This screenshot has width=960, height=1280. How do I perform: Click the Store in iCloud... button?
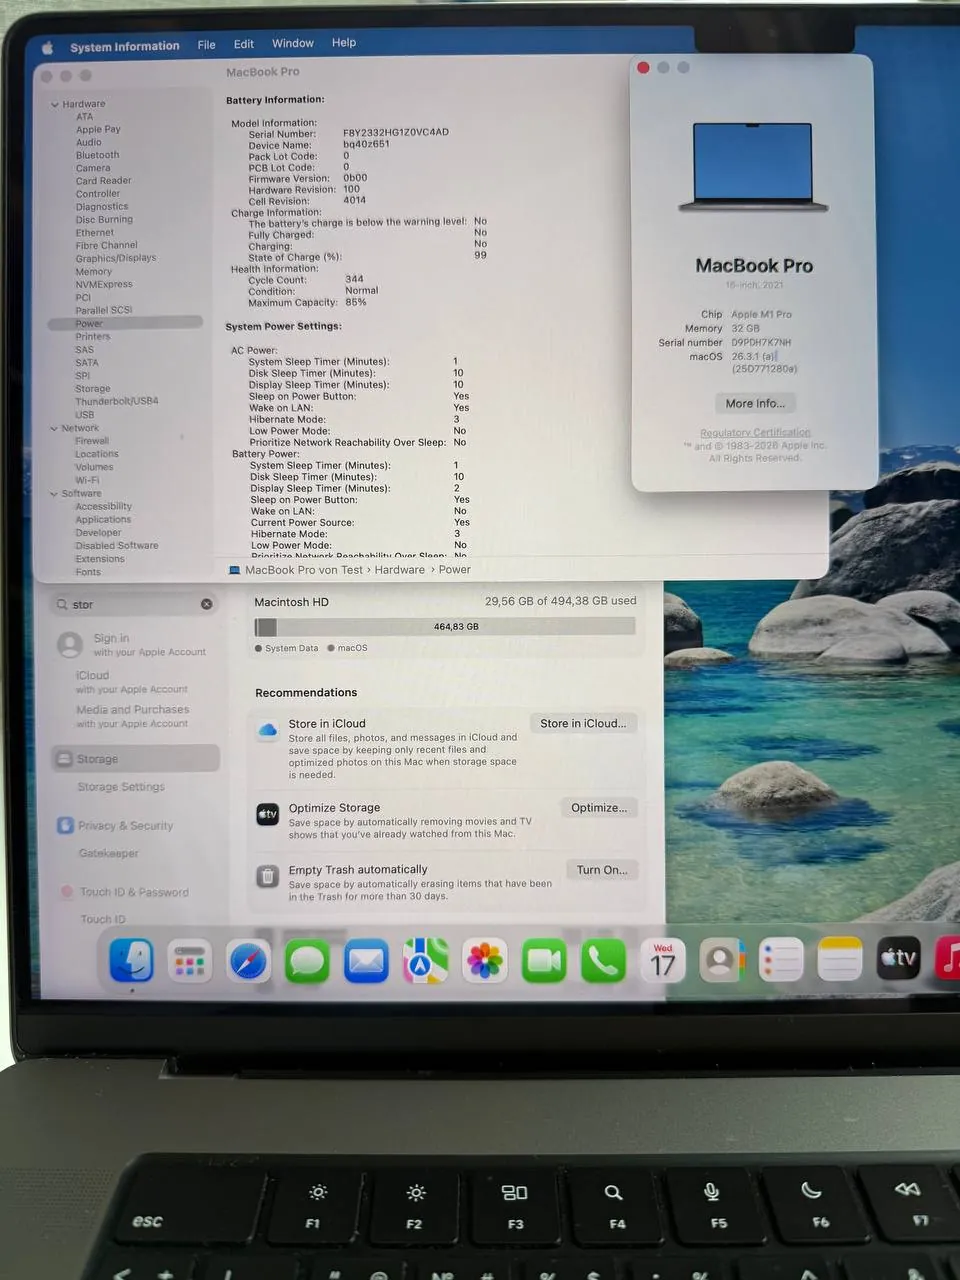point(583,723)
